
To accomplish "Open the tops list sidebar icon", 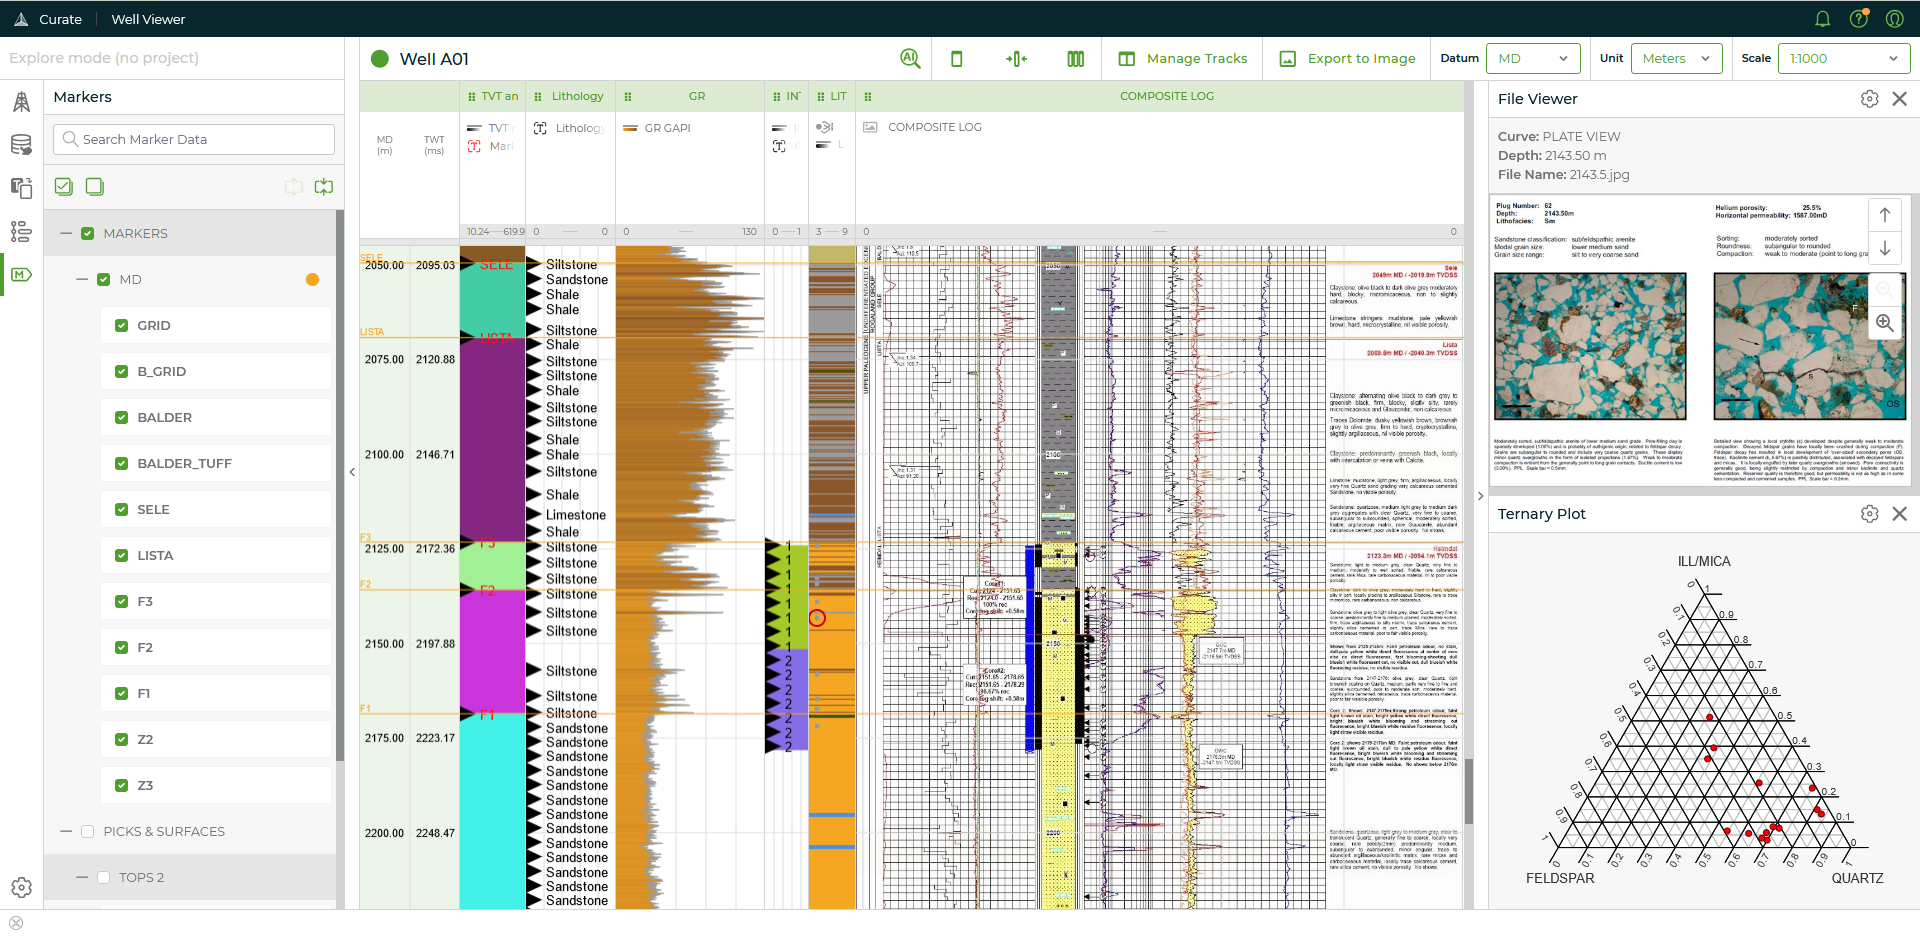I will tap(21, 231).
